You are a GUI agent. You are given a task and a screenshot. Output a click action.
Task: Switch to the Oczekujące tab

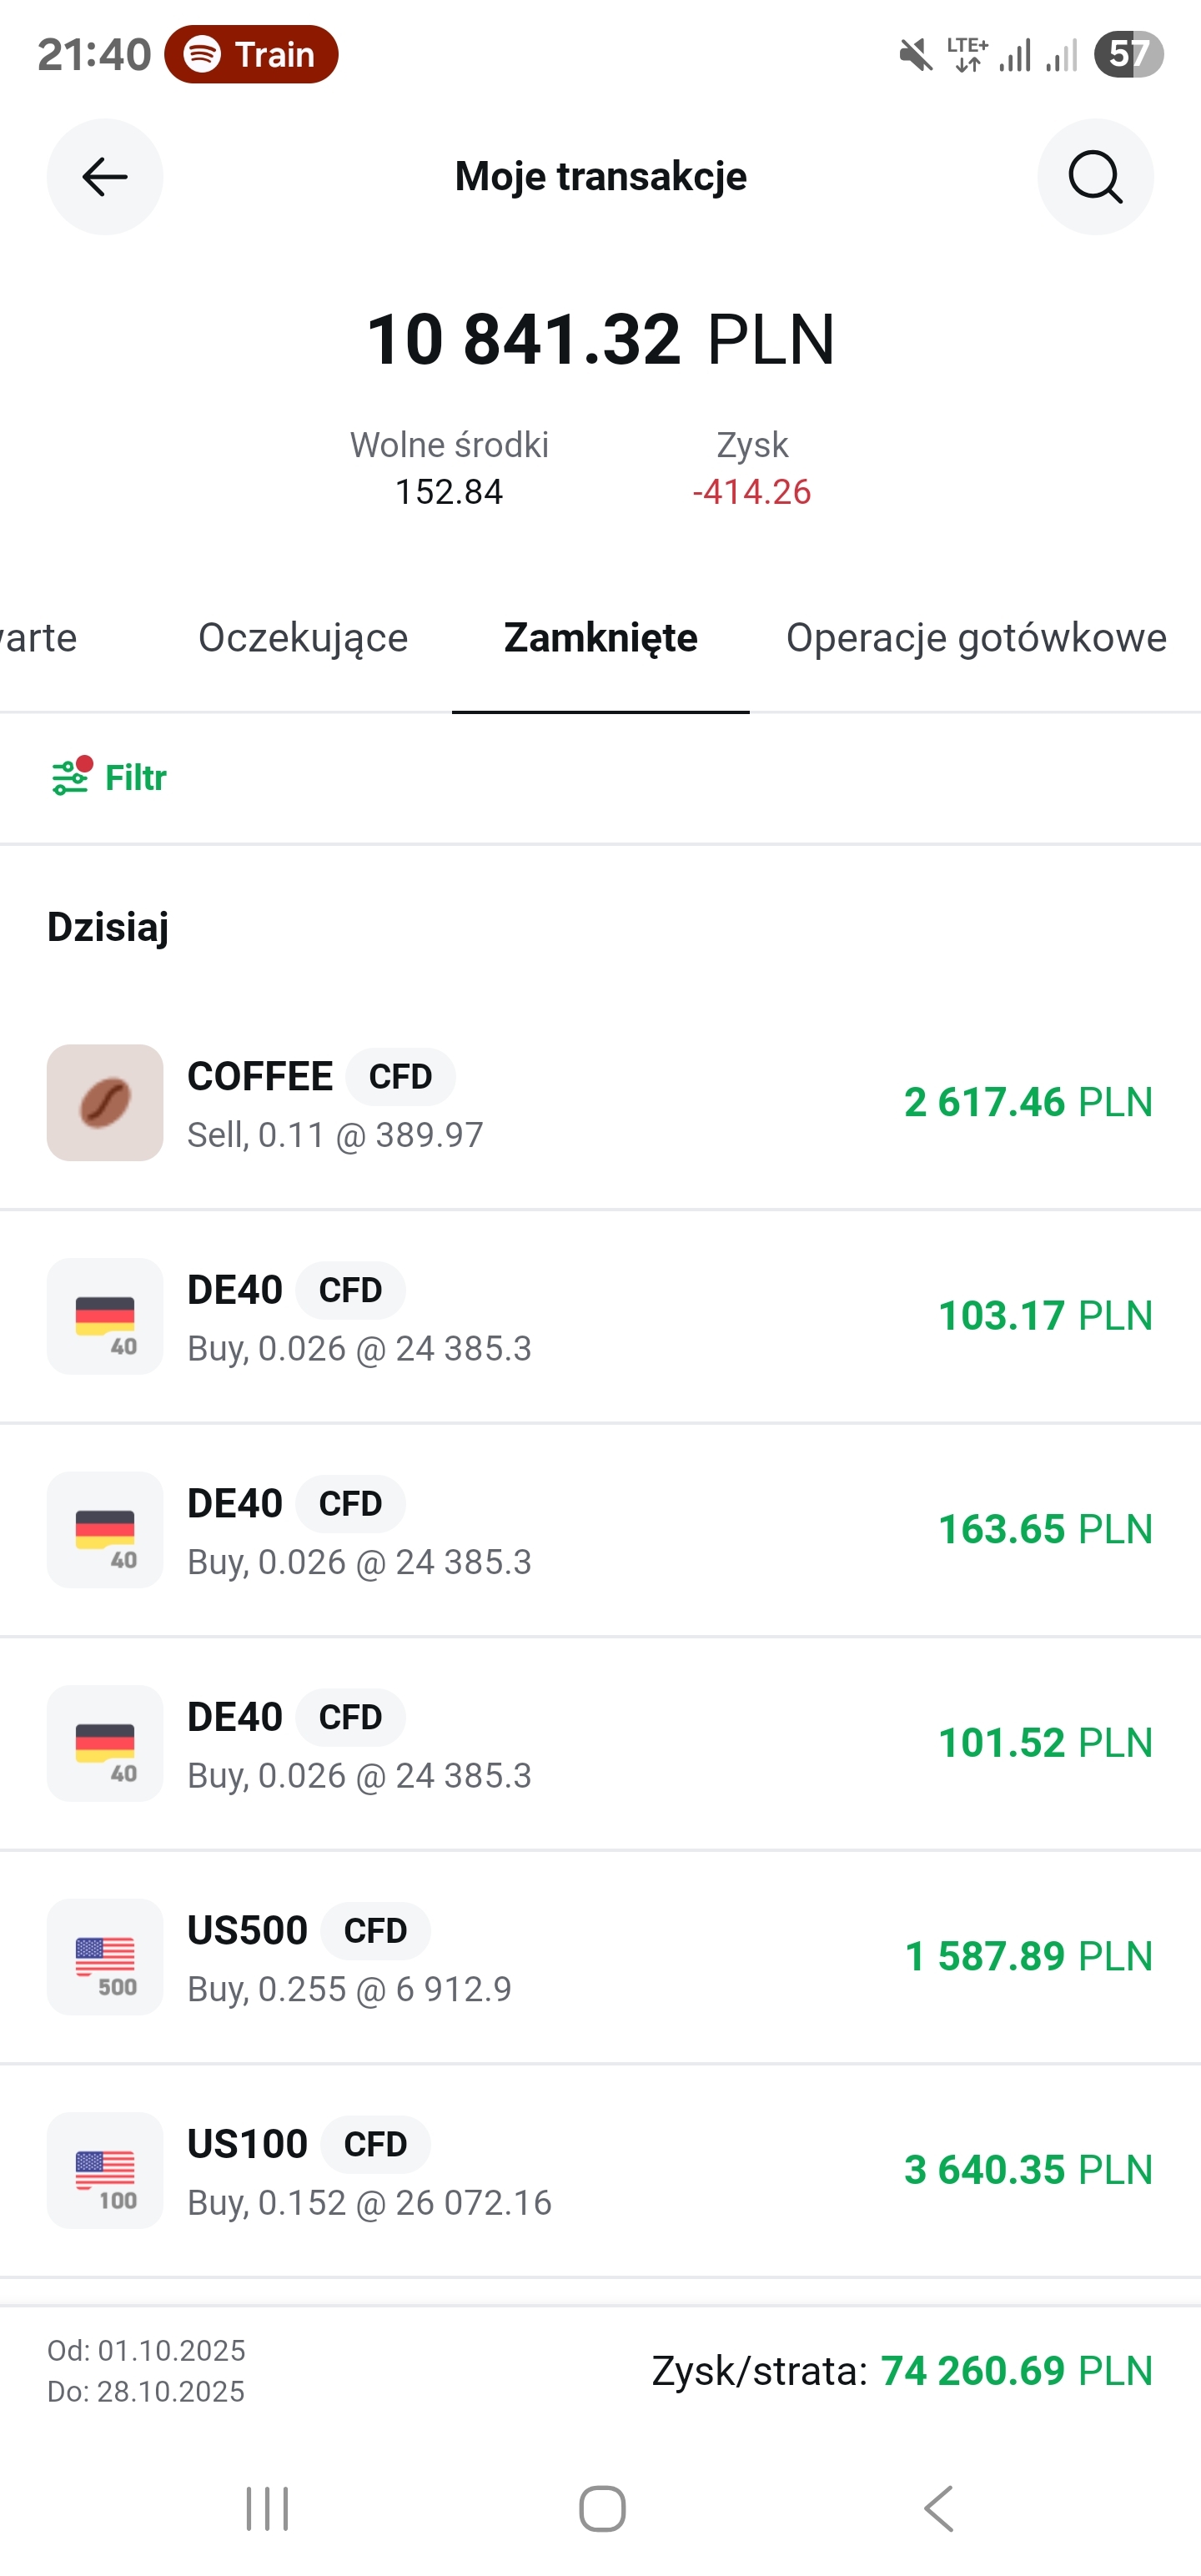pos(303,638)
